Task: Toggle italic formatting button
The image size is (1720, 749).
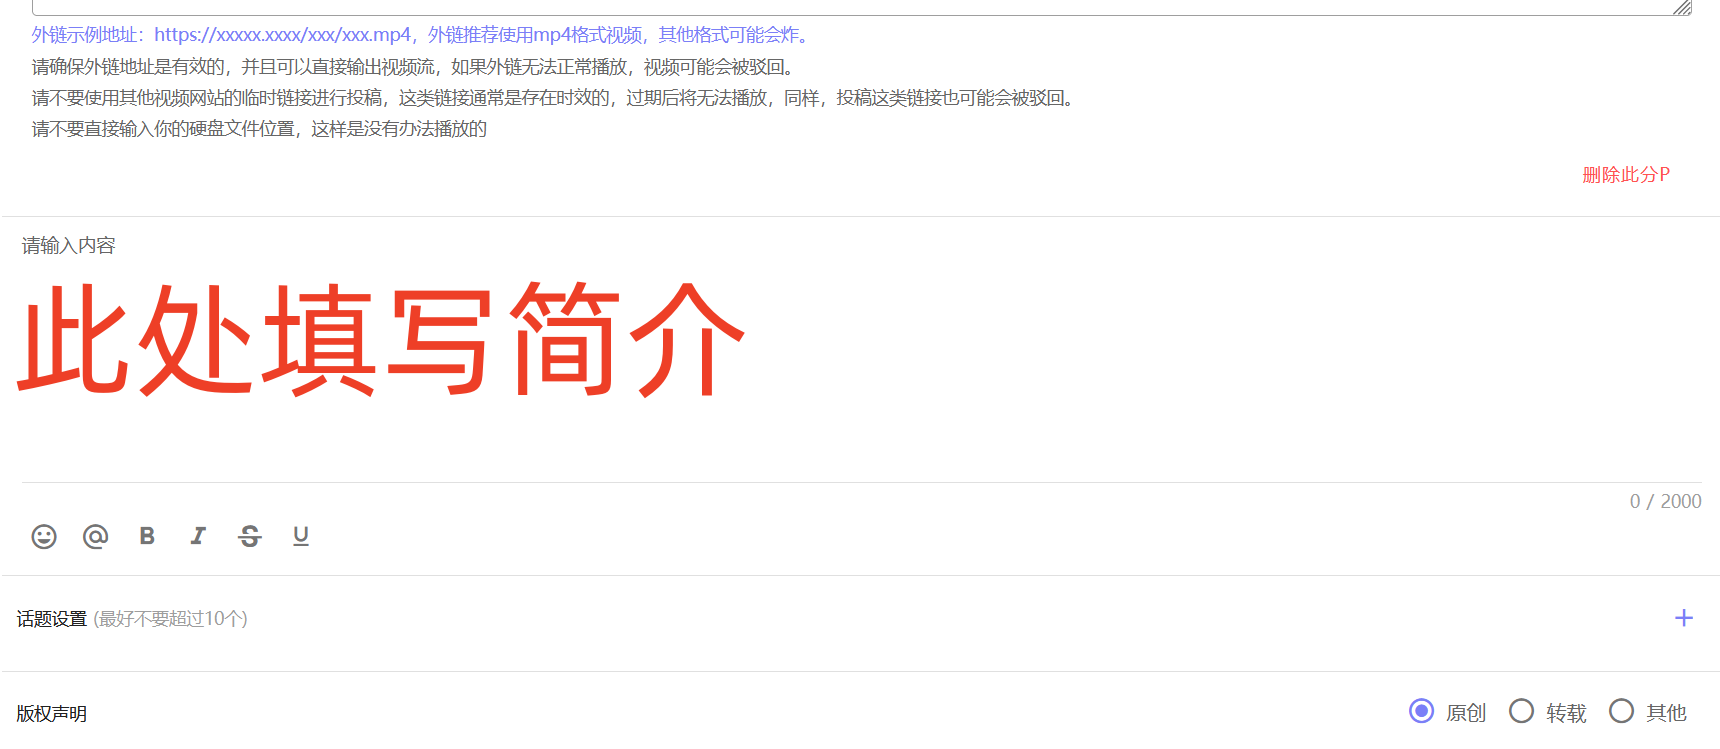Action: click(198, 536)
